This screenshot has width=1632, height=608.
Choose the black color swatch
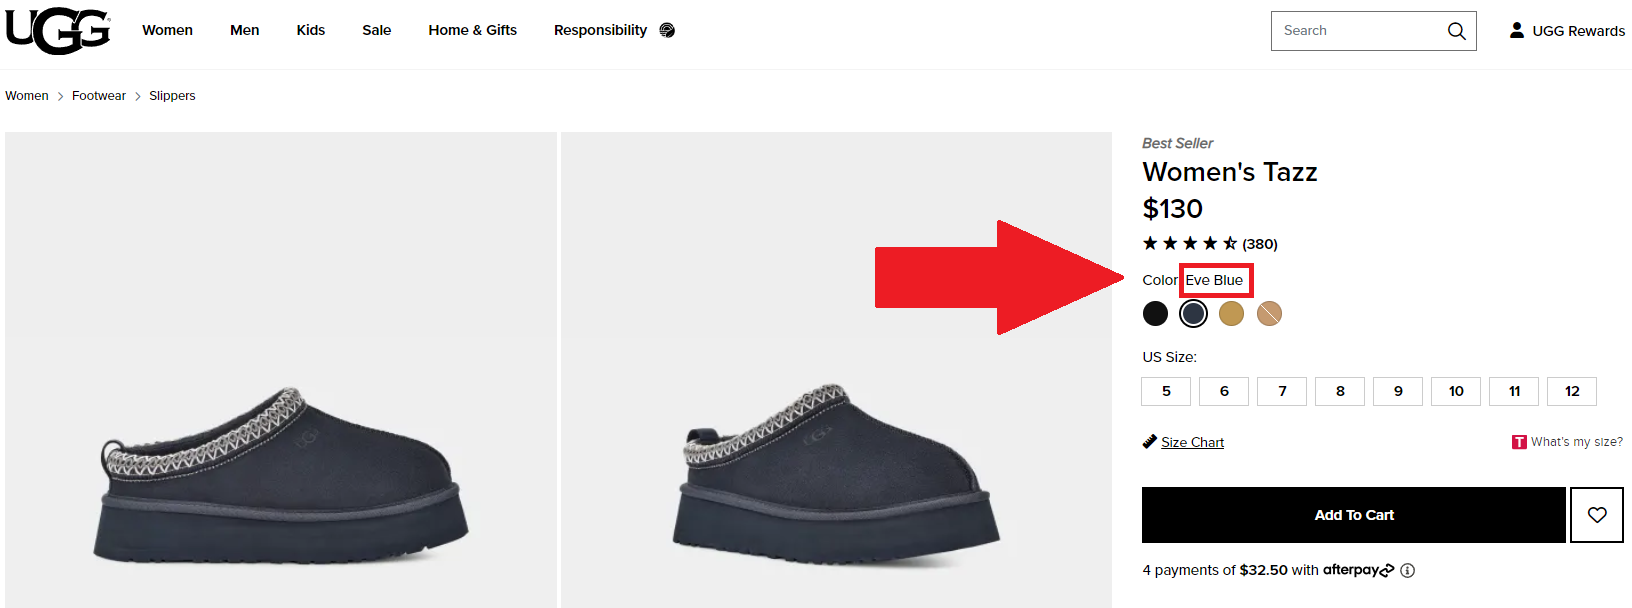pos(1155,313)
